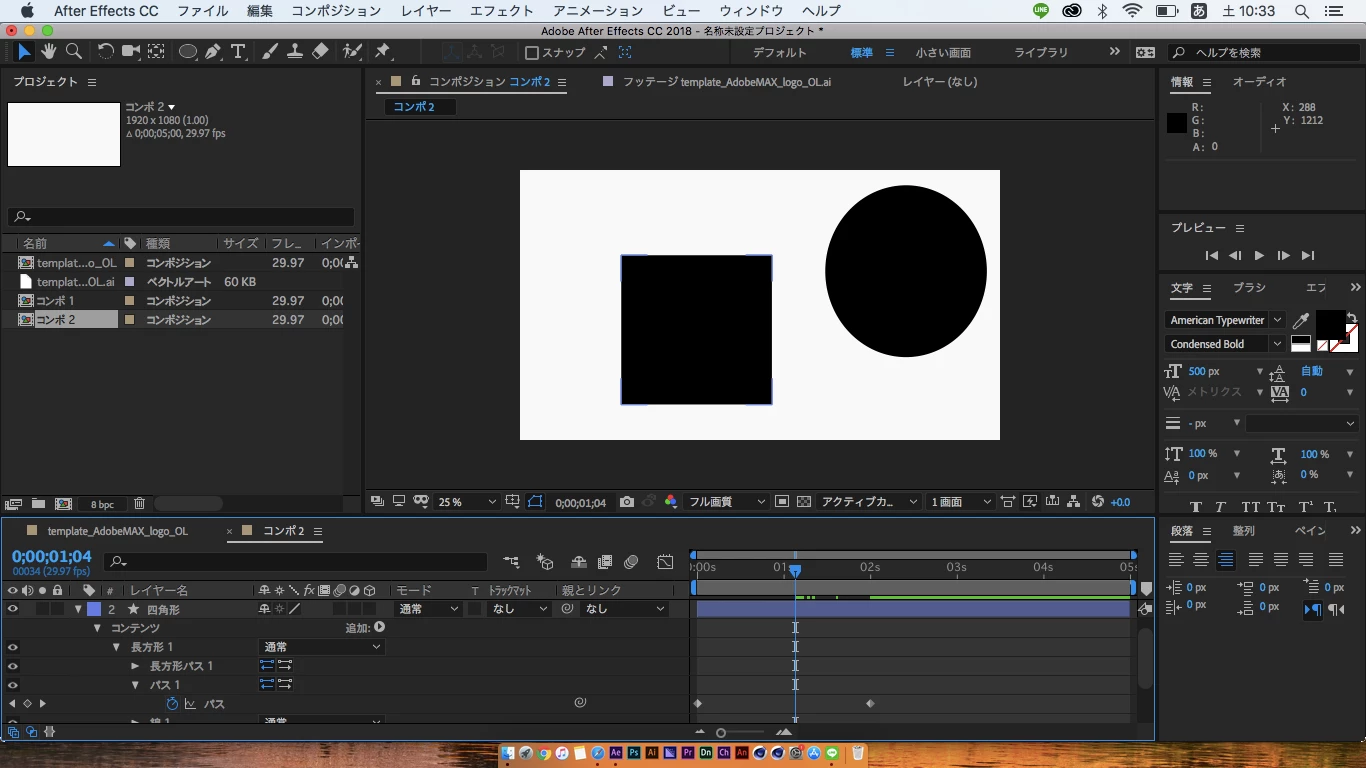Open the エフェクト menu
Screen dimensions: 1366x768
point(501,11)
